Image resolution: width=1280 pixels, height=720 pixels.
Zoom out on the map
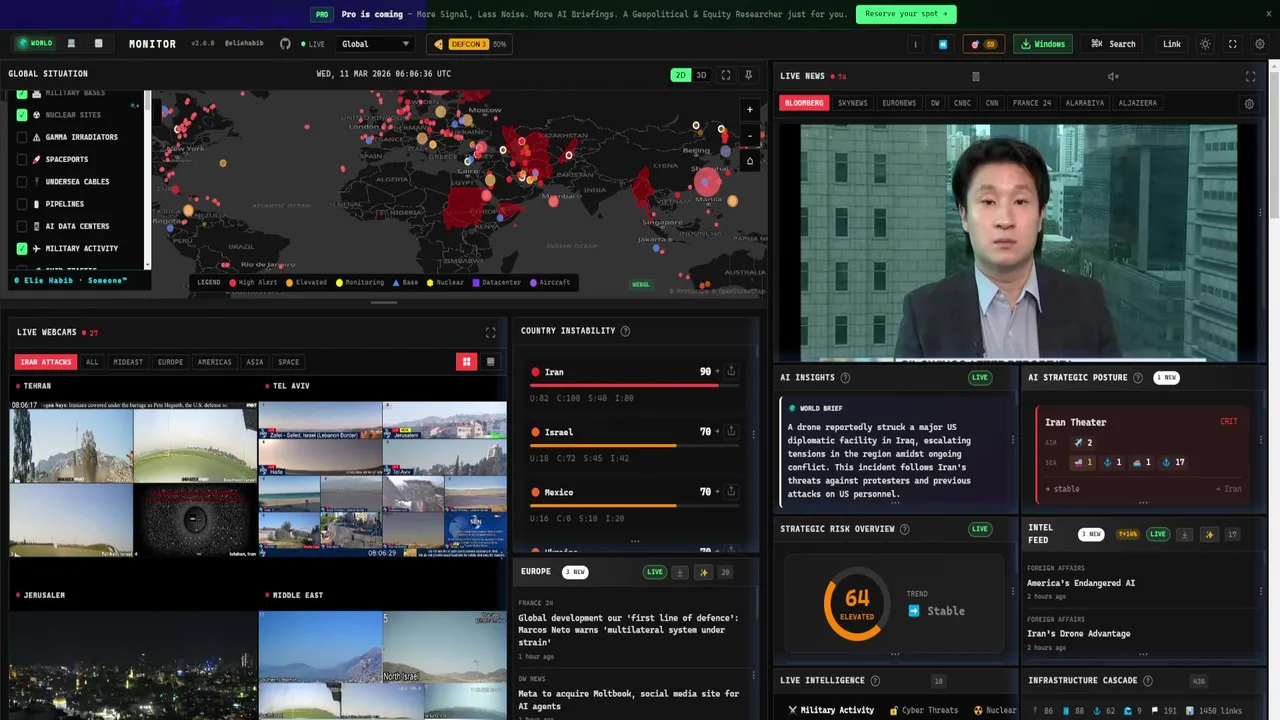pos(750,135)
